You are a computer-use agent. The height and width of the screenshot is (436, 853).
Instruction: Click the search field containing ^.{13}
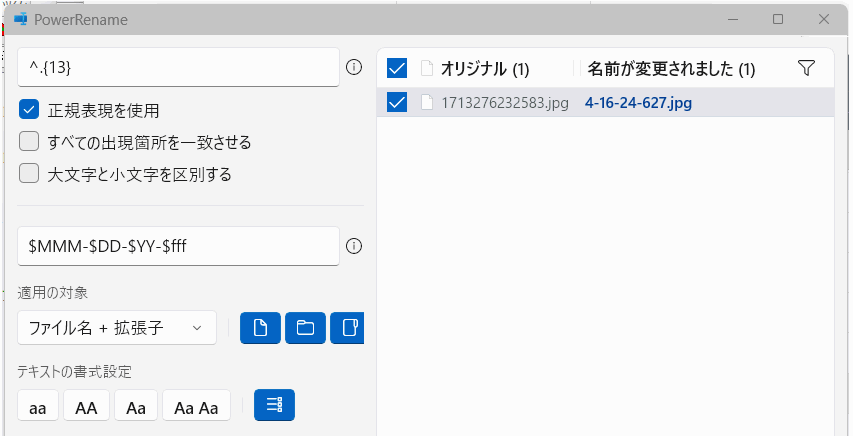pyautogui.click(x=178, y=67)
